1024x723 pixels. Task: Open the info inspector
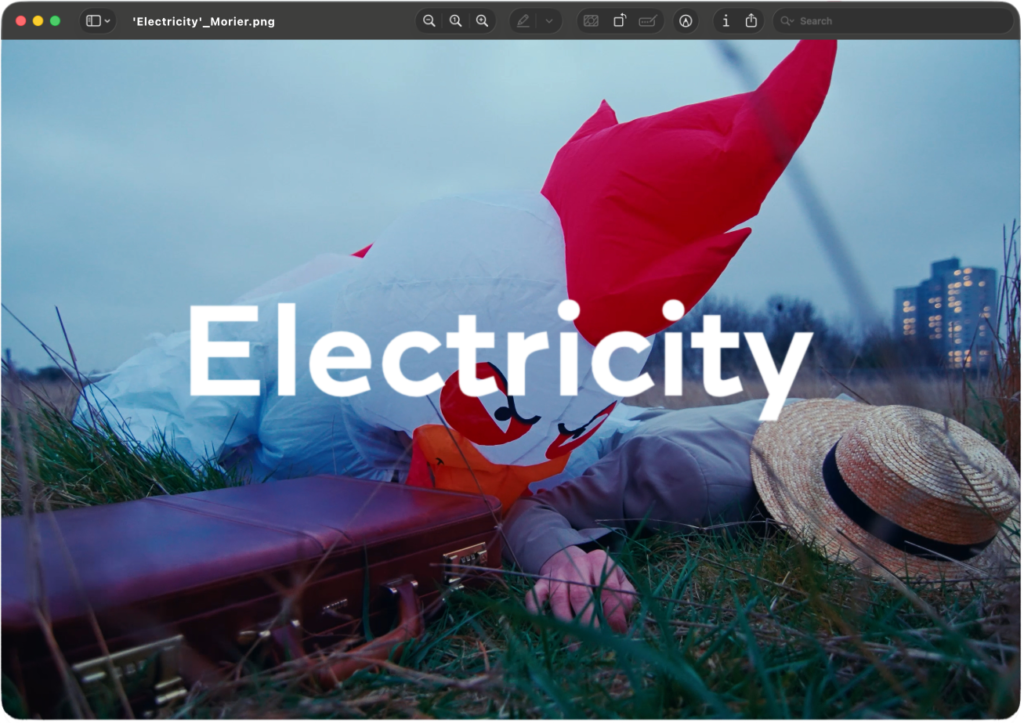[x=725, y=21]
